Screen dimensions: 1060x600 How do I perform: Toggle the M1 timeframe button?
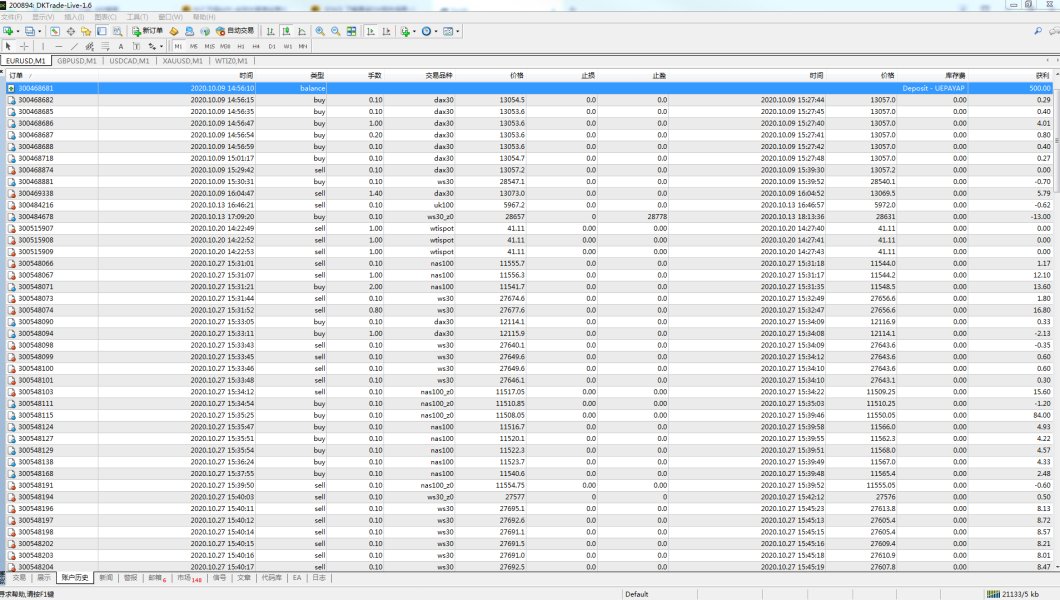click(178, 46)
